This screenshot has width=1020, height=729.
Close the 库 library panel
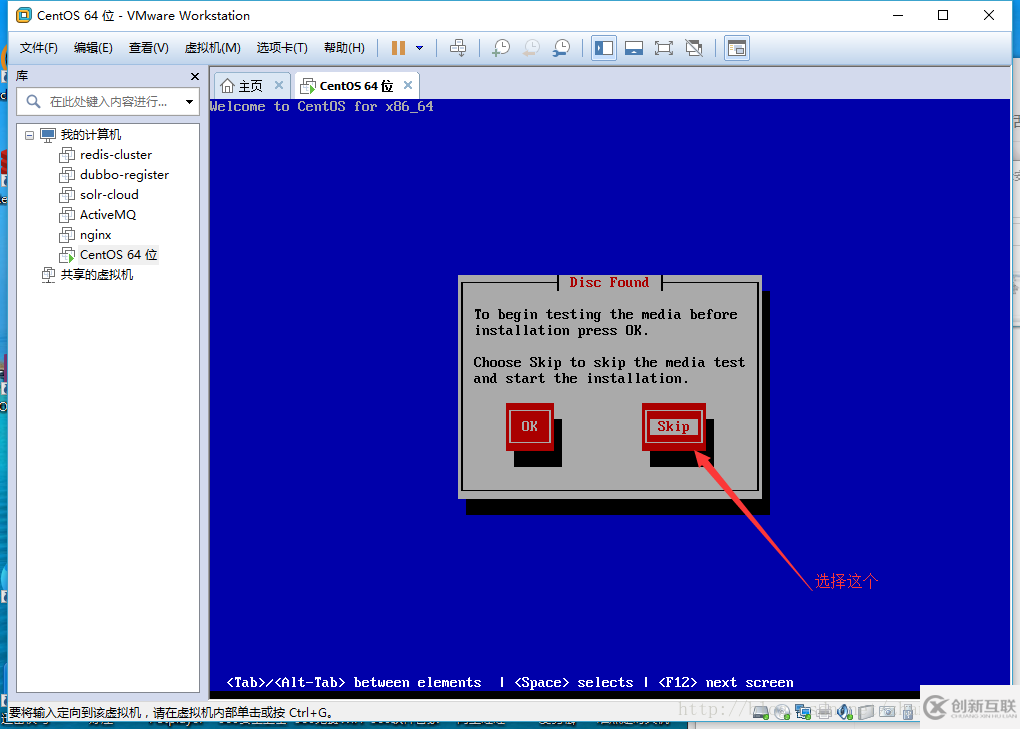[x=195, y=77]
